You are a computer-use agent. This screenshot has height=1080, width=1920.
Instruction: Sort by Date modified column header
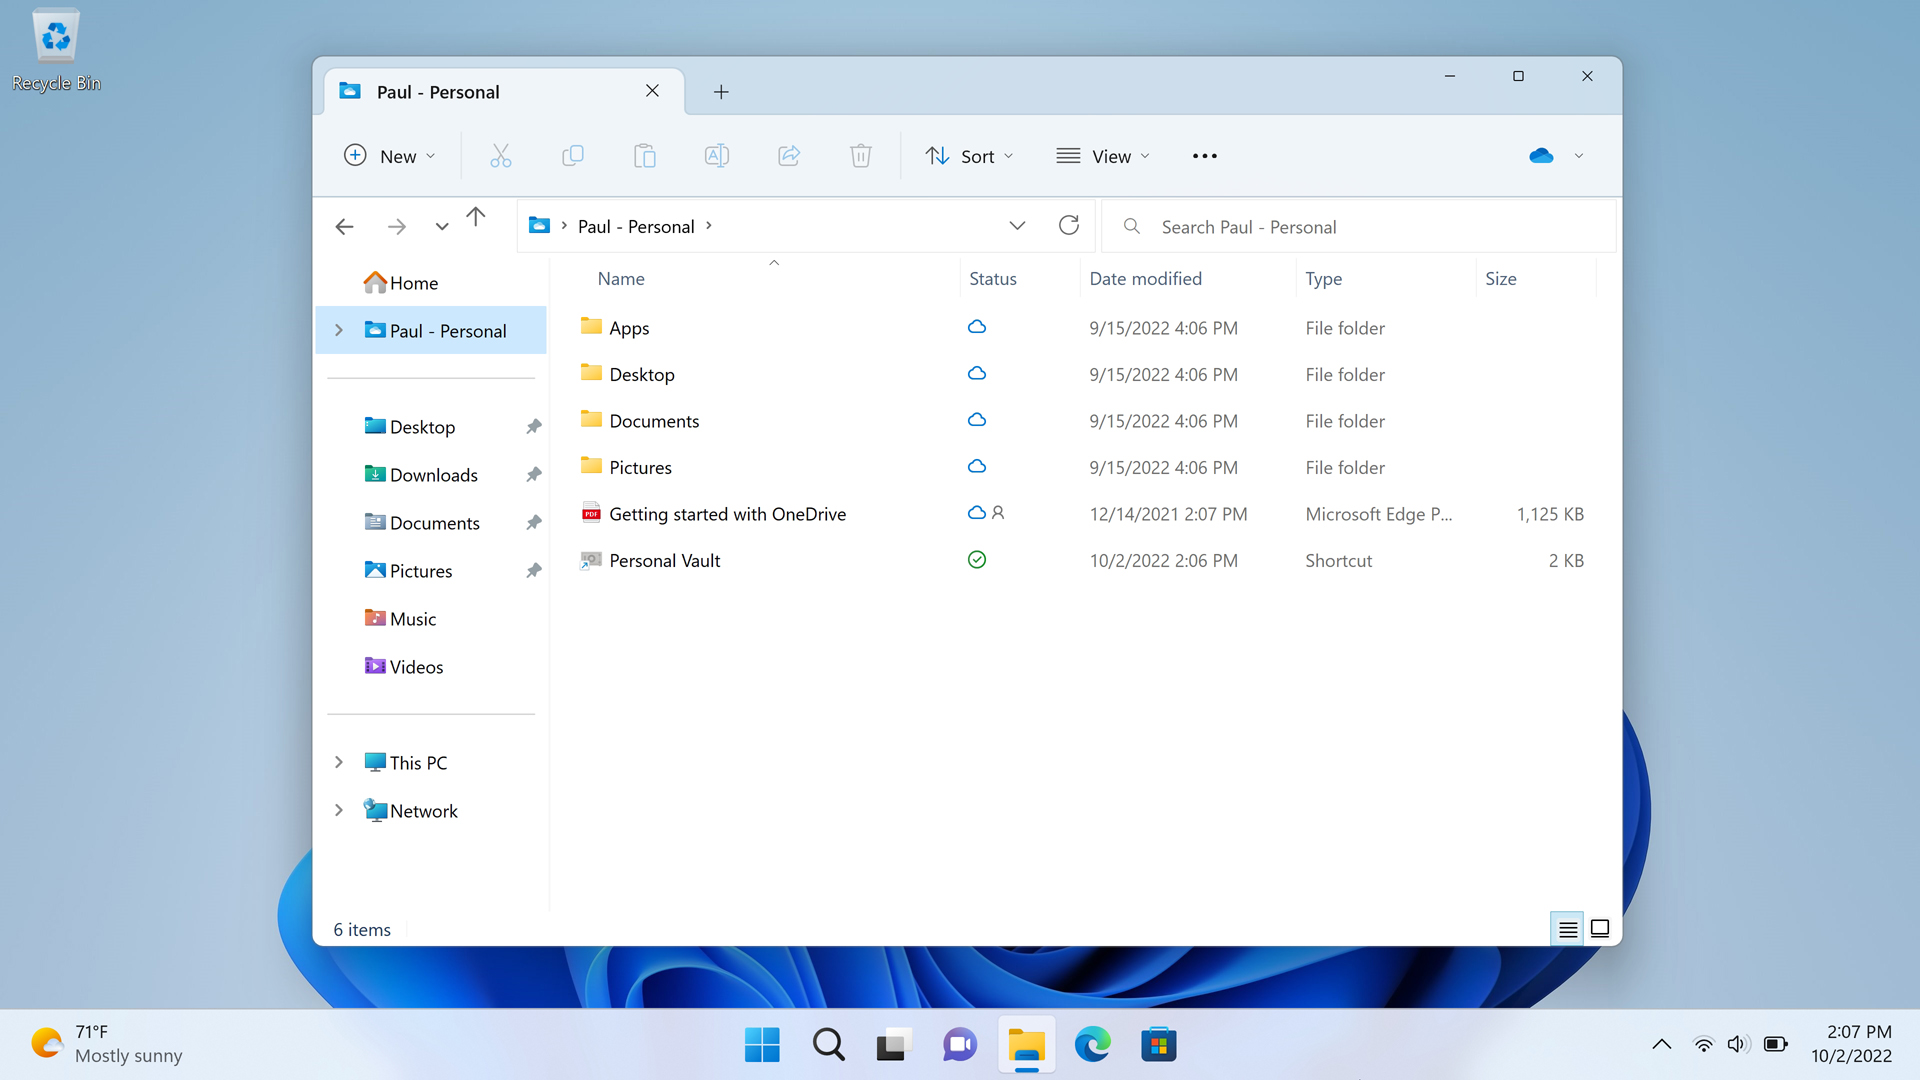coord(1145,279)
